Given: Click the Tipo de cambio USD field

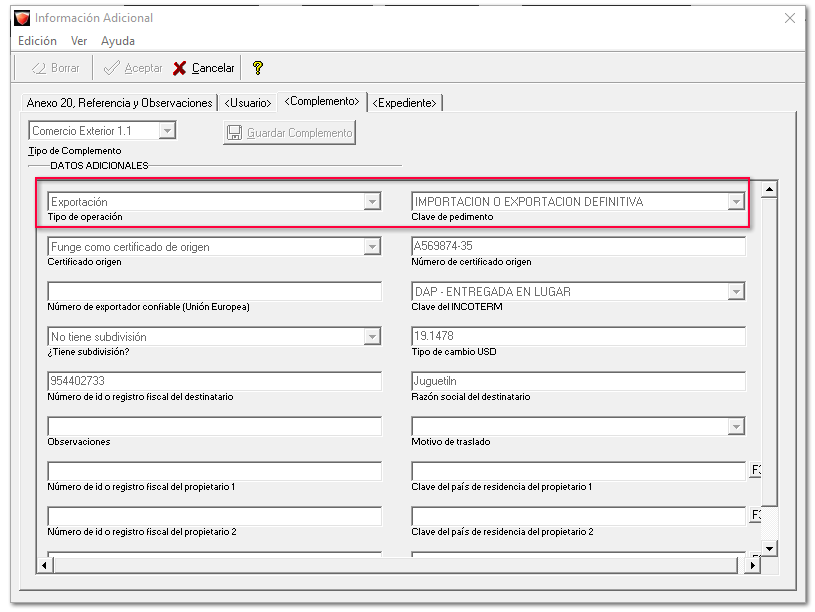Looking at the screenshot, I should (578, 337).
